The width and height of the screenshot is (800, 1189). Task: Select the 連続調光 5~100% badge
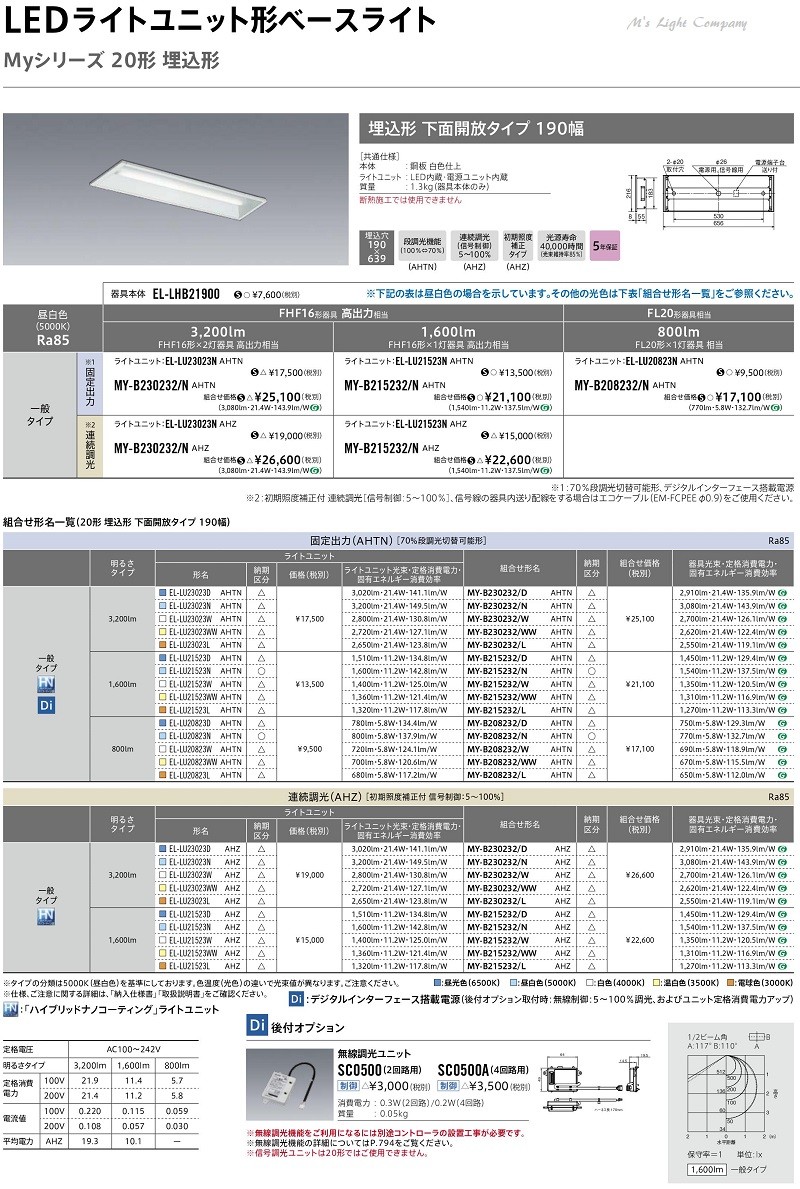tap(474, 246)
